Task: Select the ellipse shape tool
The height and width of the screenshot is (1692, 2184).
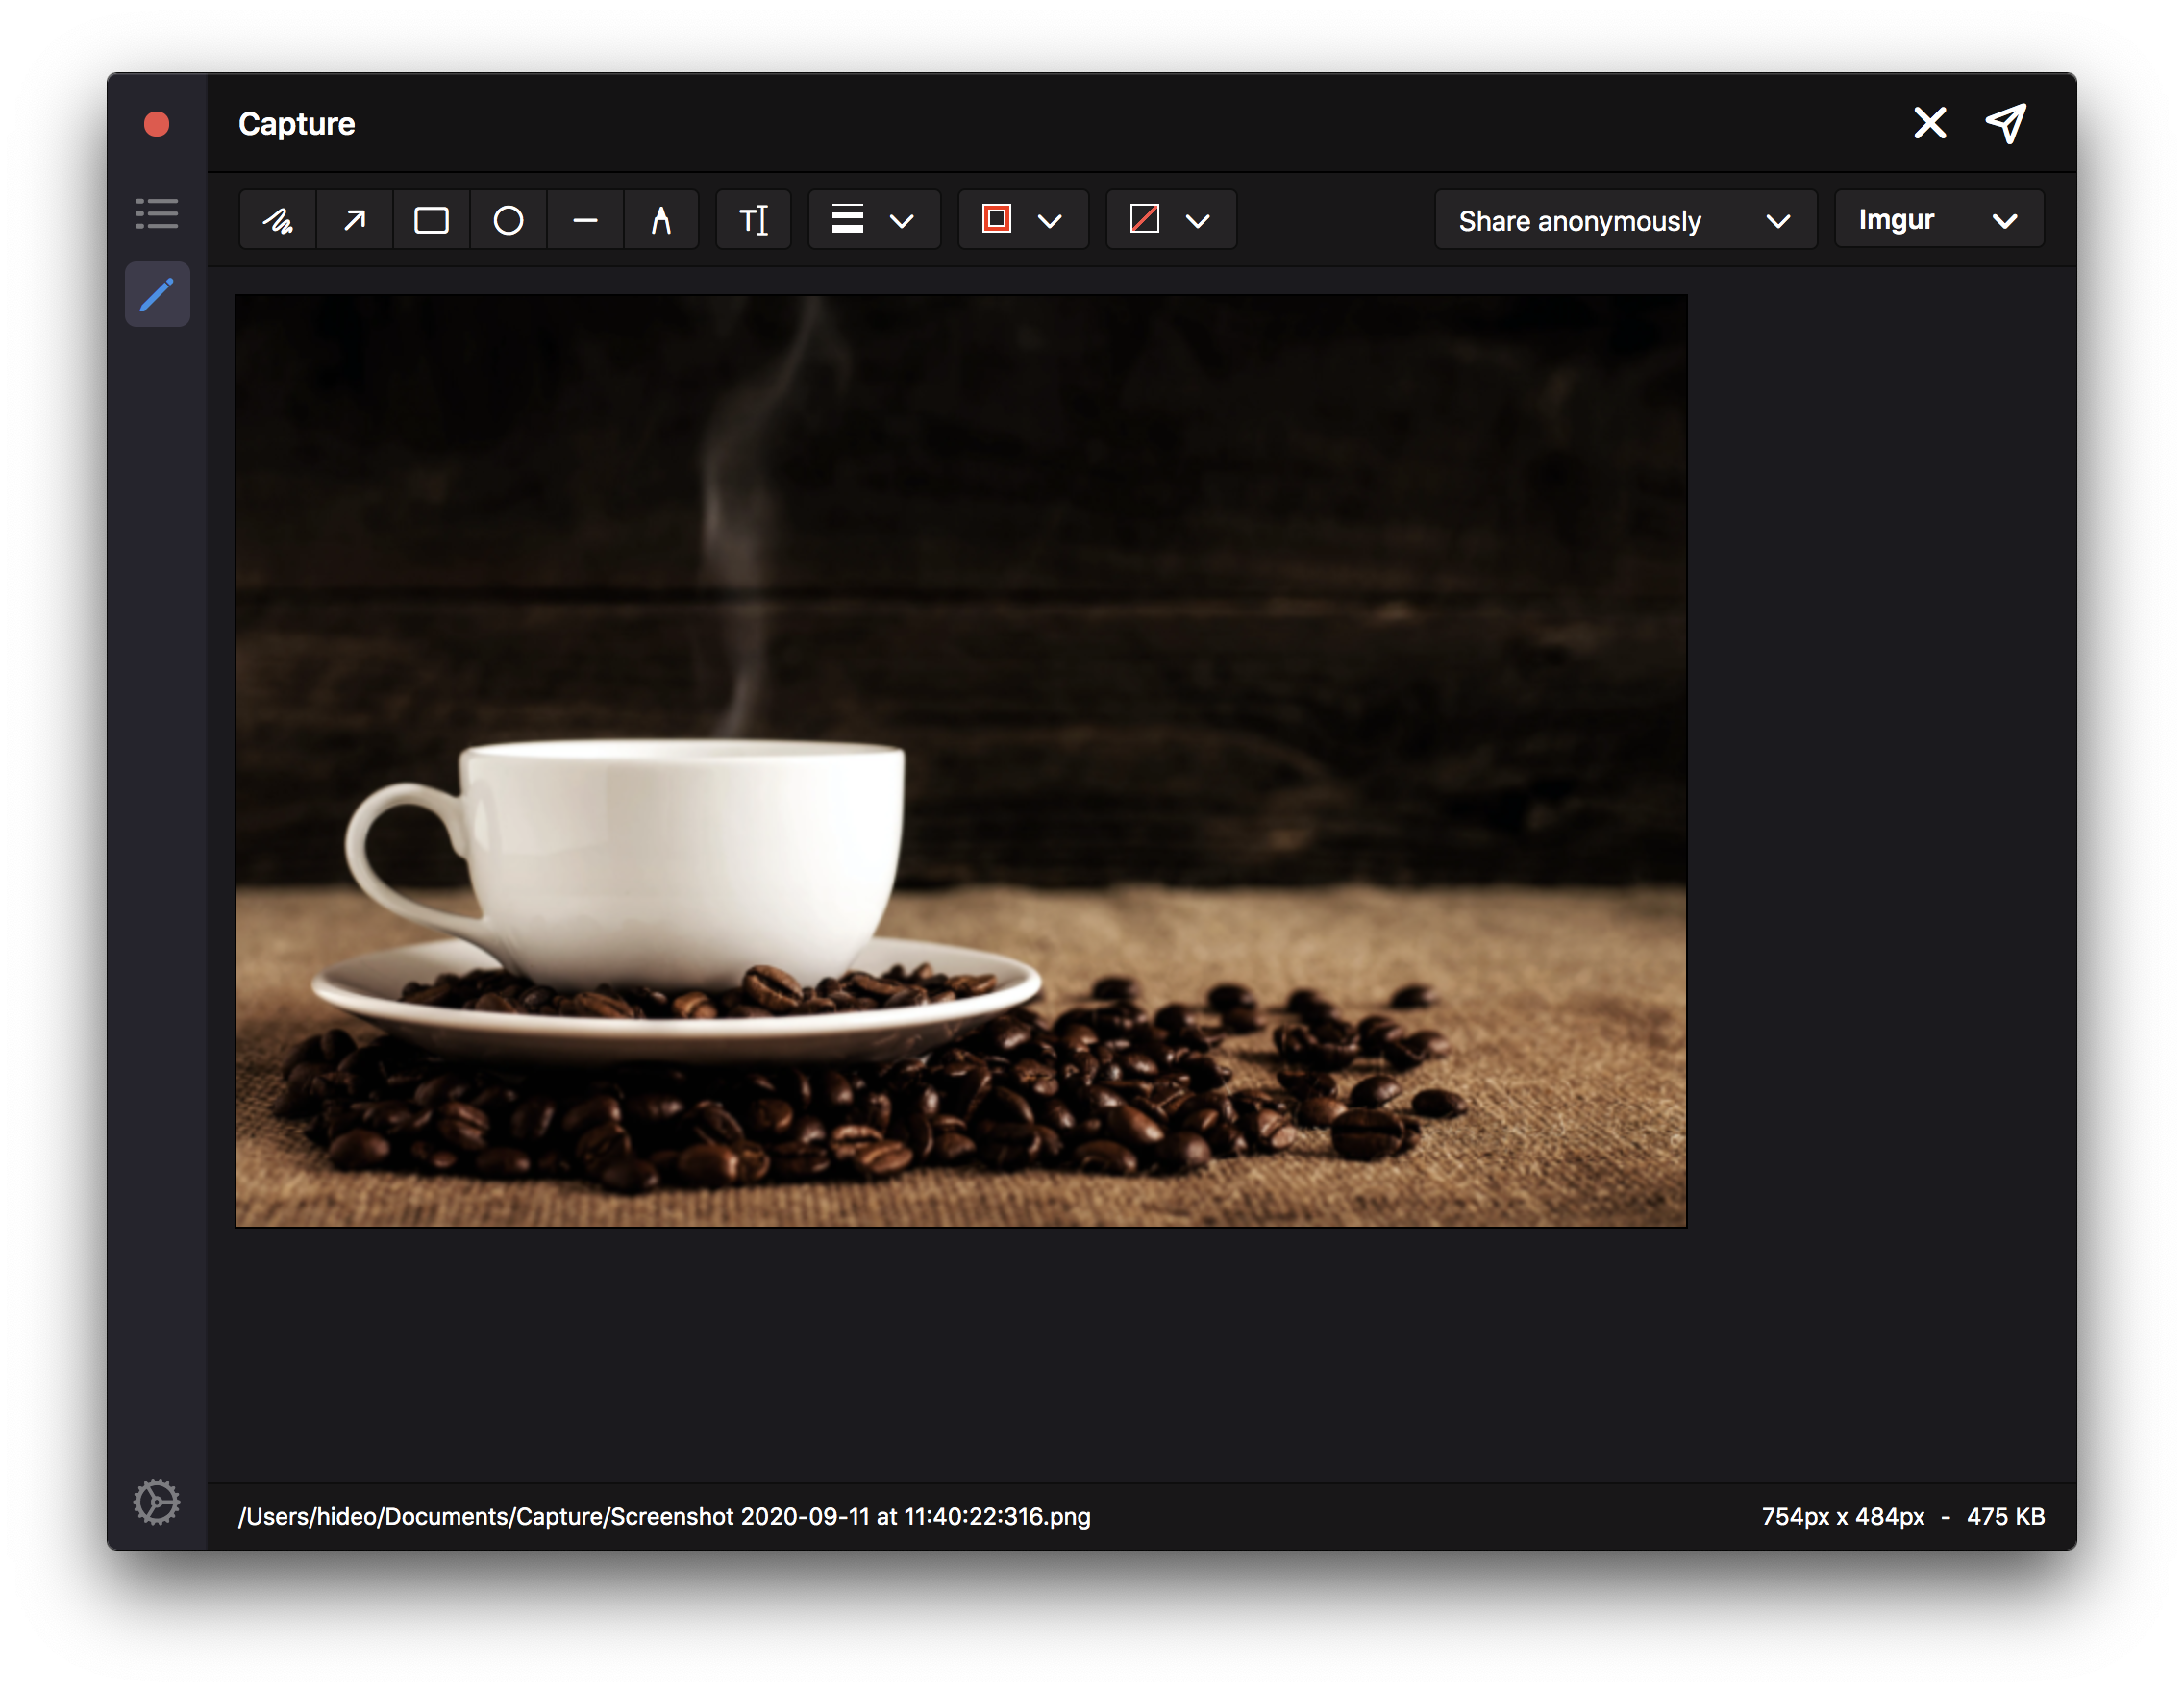Action: click(x=508, y=220)
